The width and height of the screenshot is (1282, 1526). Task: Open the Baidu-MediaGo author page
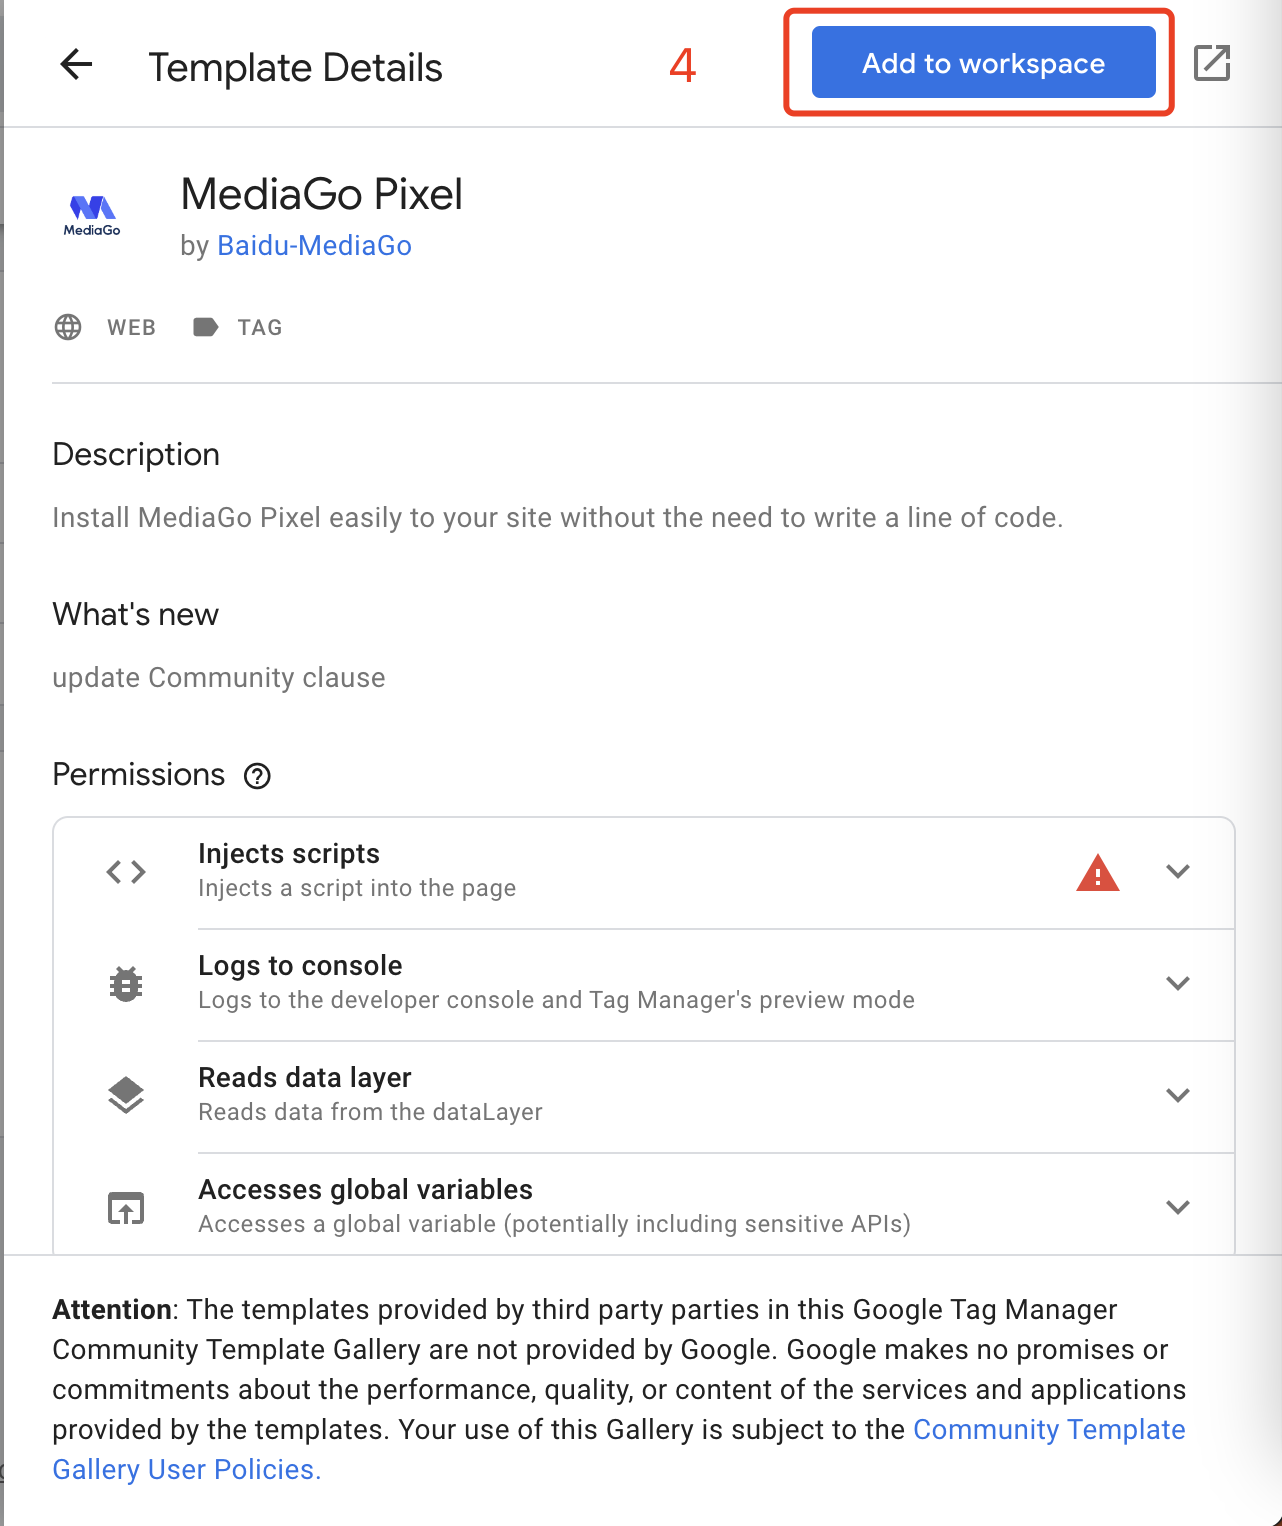click(314, 246)
